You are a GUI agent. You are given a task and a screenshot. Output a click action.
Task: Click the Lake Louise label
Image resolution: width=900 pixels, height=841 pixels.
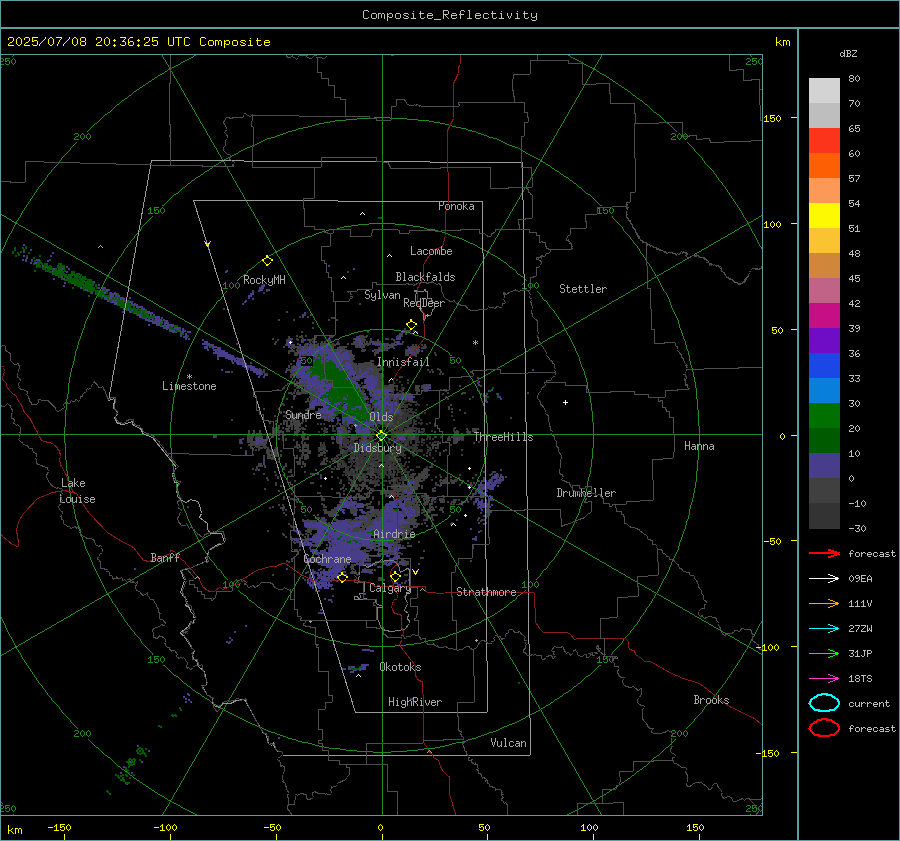coord(77,491)
